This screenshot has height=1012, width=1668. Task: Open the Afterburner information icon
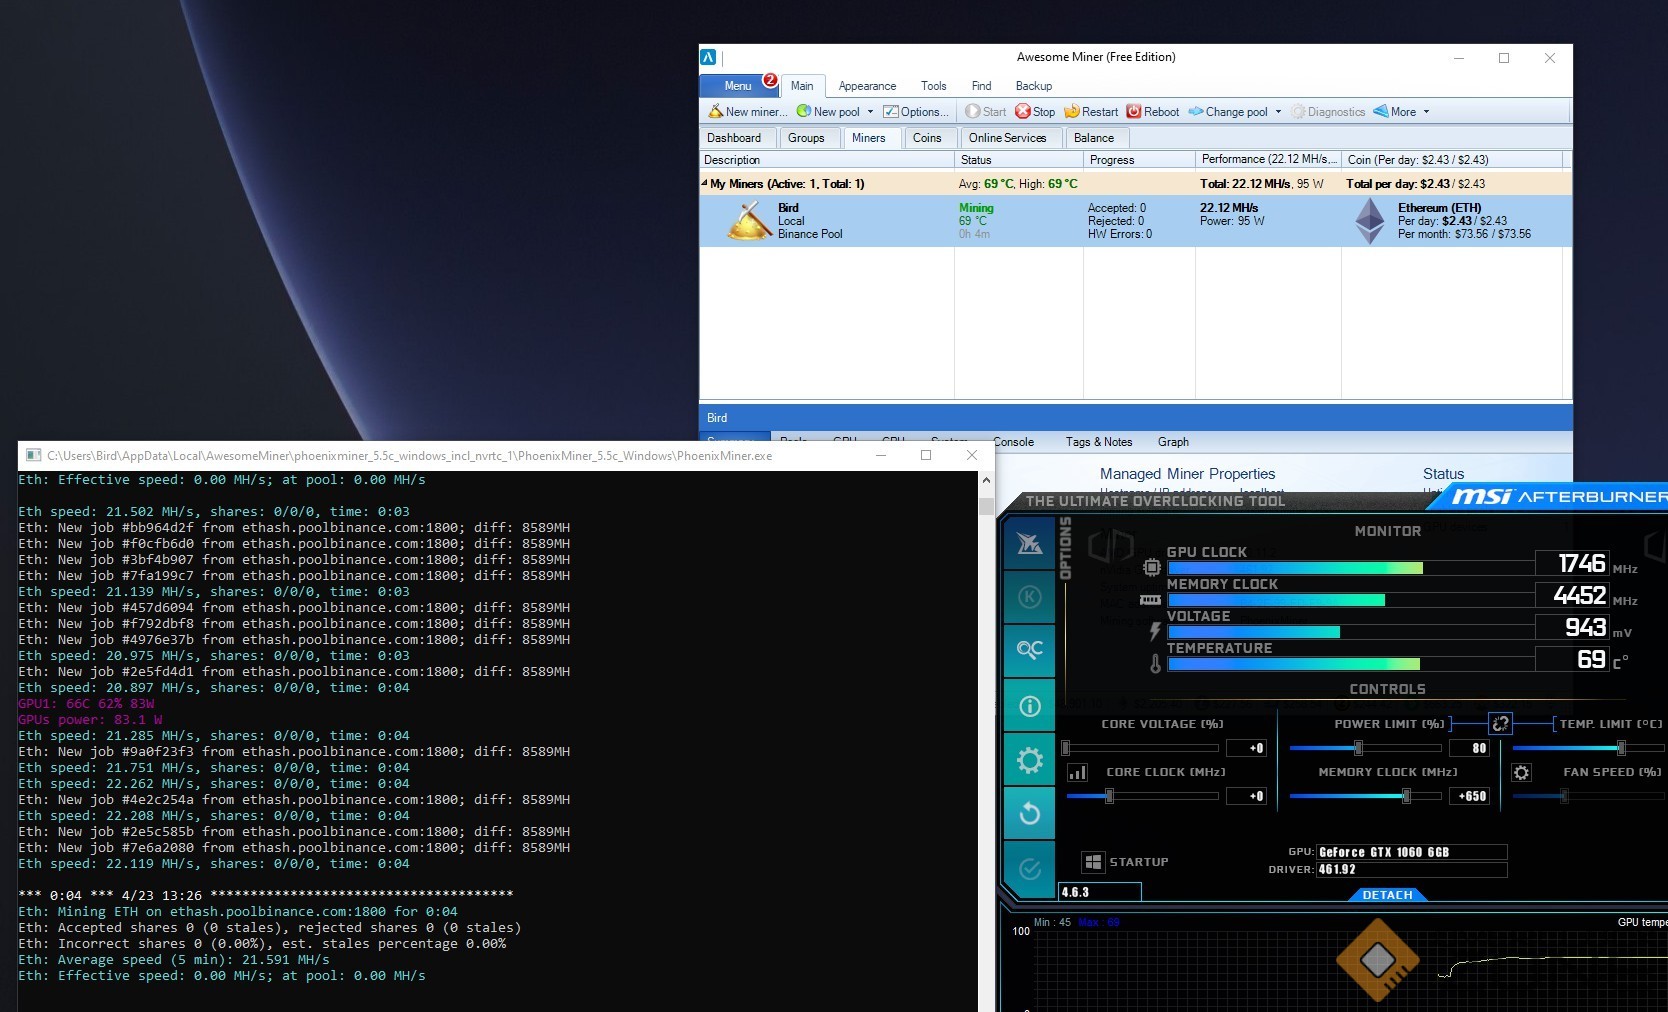click(x=1029, y=706)
